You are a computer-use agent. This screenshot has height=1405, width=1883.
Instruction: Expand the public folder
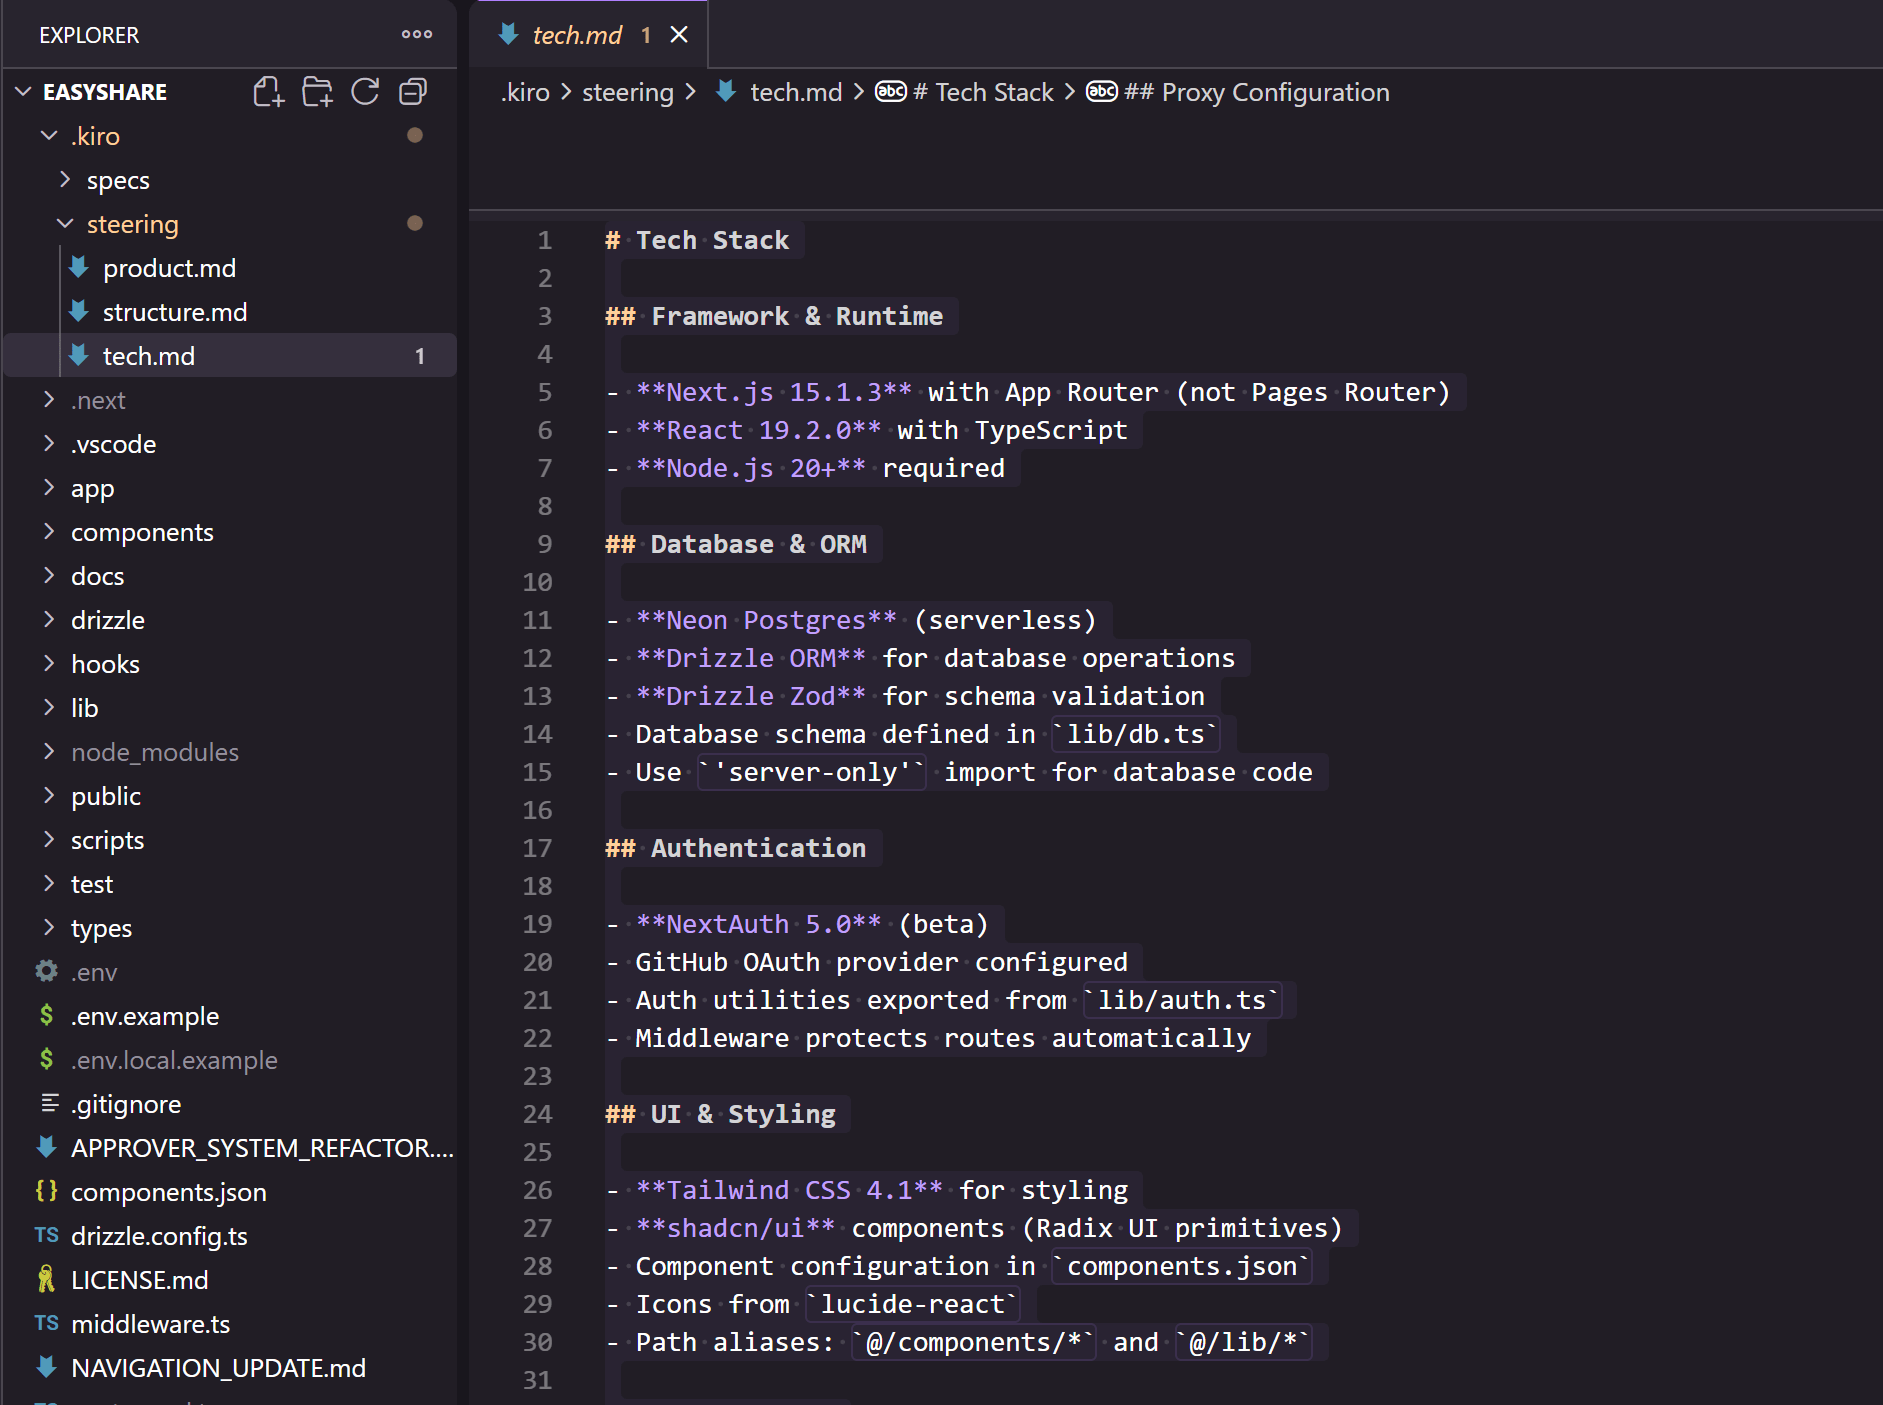(48, 795)
